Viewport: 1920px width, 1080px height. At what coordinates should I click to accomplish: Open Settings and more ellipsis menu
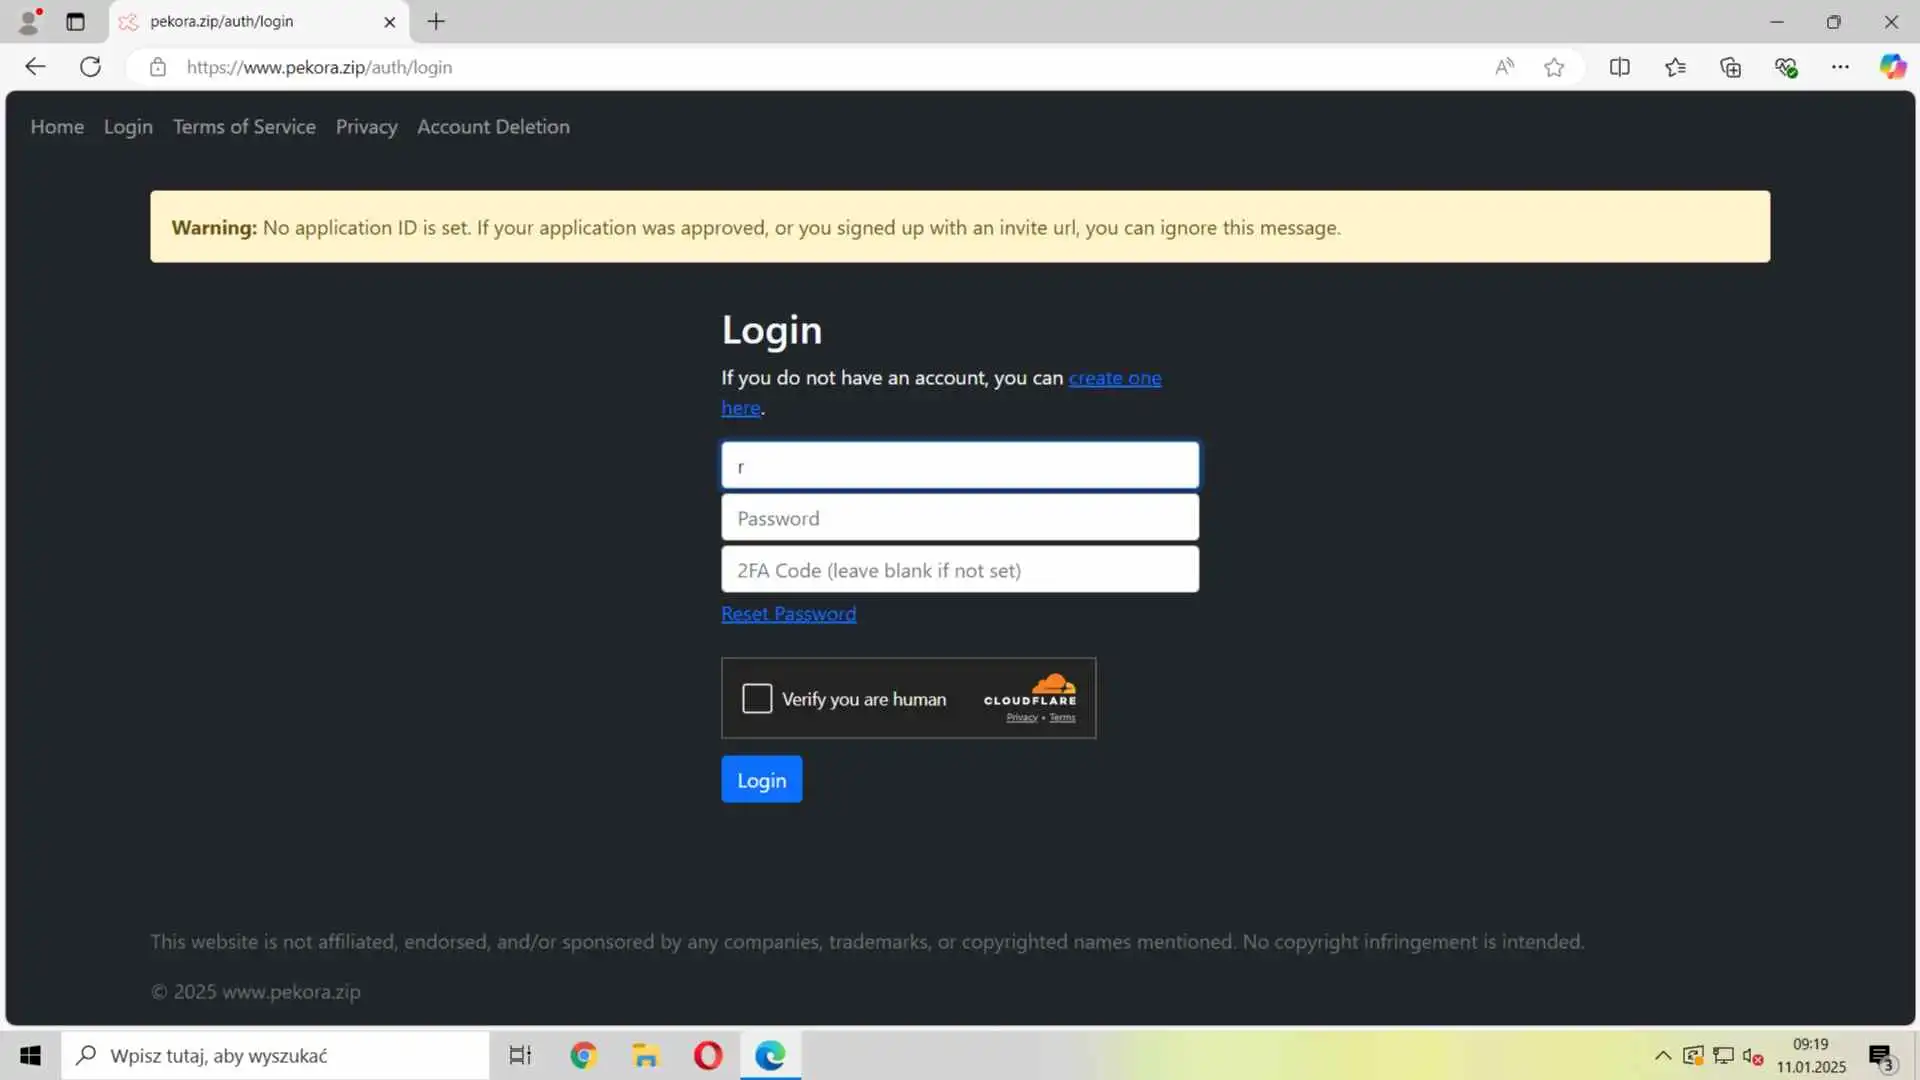point(1840,67)
